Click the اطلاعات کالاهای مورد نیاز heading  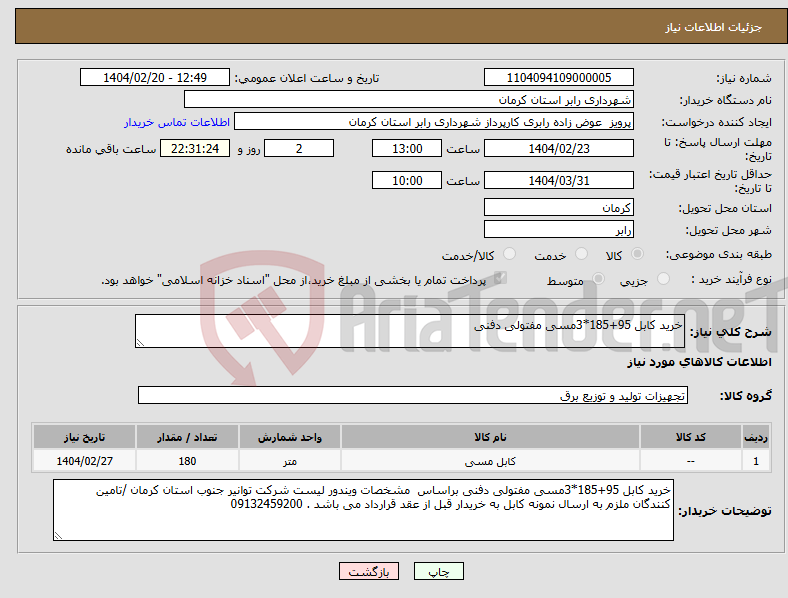pyautogui.click(x=699, y=362)
